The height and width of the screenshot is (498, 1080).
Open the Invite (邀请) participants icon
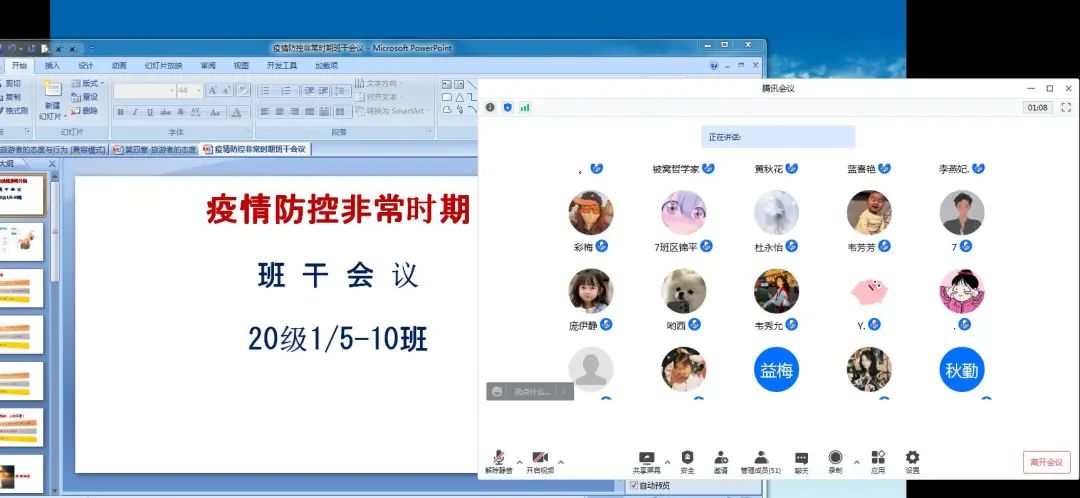pyautogui.click(x=720, y=460)
